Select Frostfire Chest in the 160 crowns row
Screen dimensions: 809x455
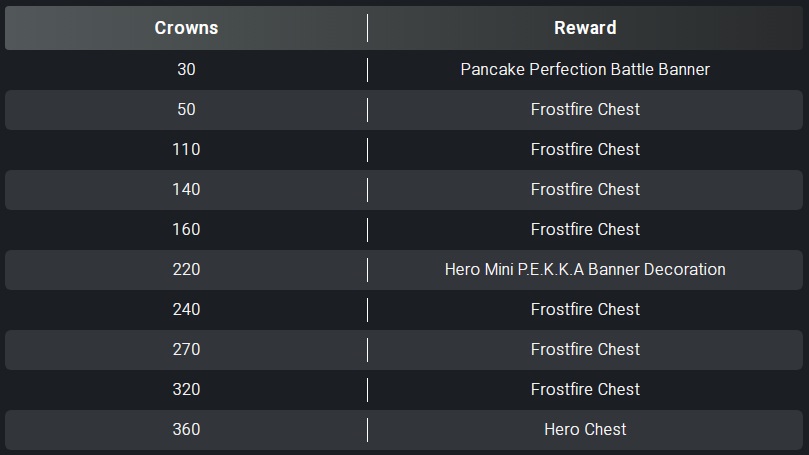[x=585, y=230]
